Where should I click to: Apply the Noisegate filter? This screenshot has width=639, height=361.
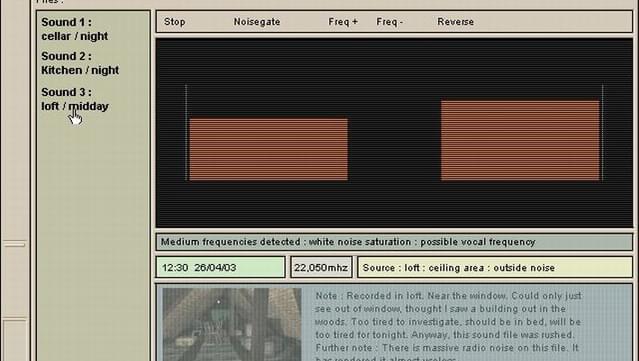point(257,22)
